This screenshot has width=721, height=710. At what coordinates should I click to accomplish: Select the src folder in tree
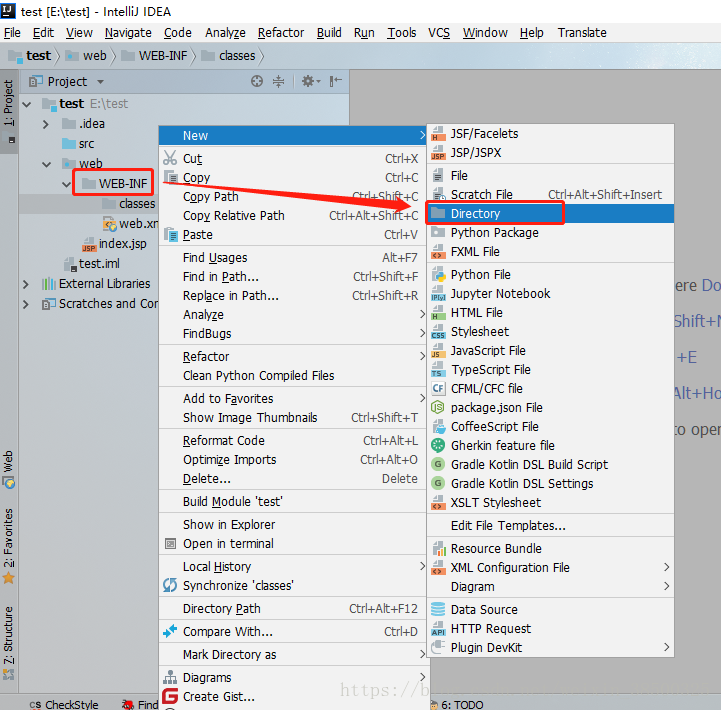tap(78, 144)
